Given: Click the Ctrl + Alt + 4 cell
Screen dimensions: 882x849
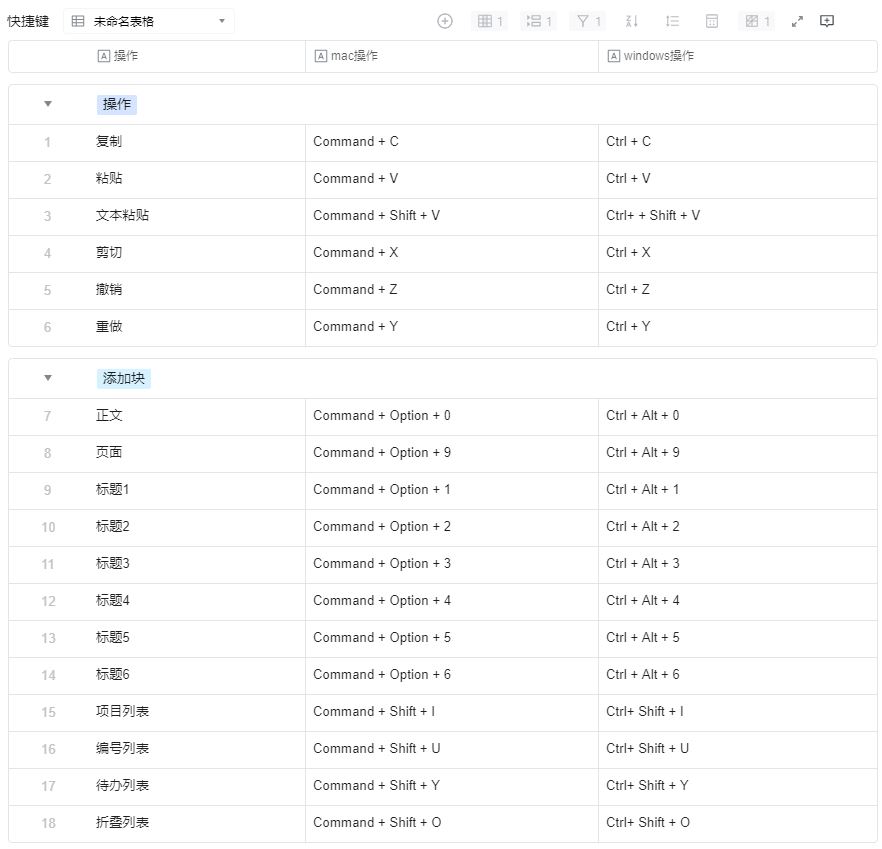Looking at the screenshot, I should 737,601.
